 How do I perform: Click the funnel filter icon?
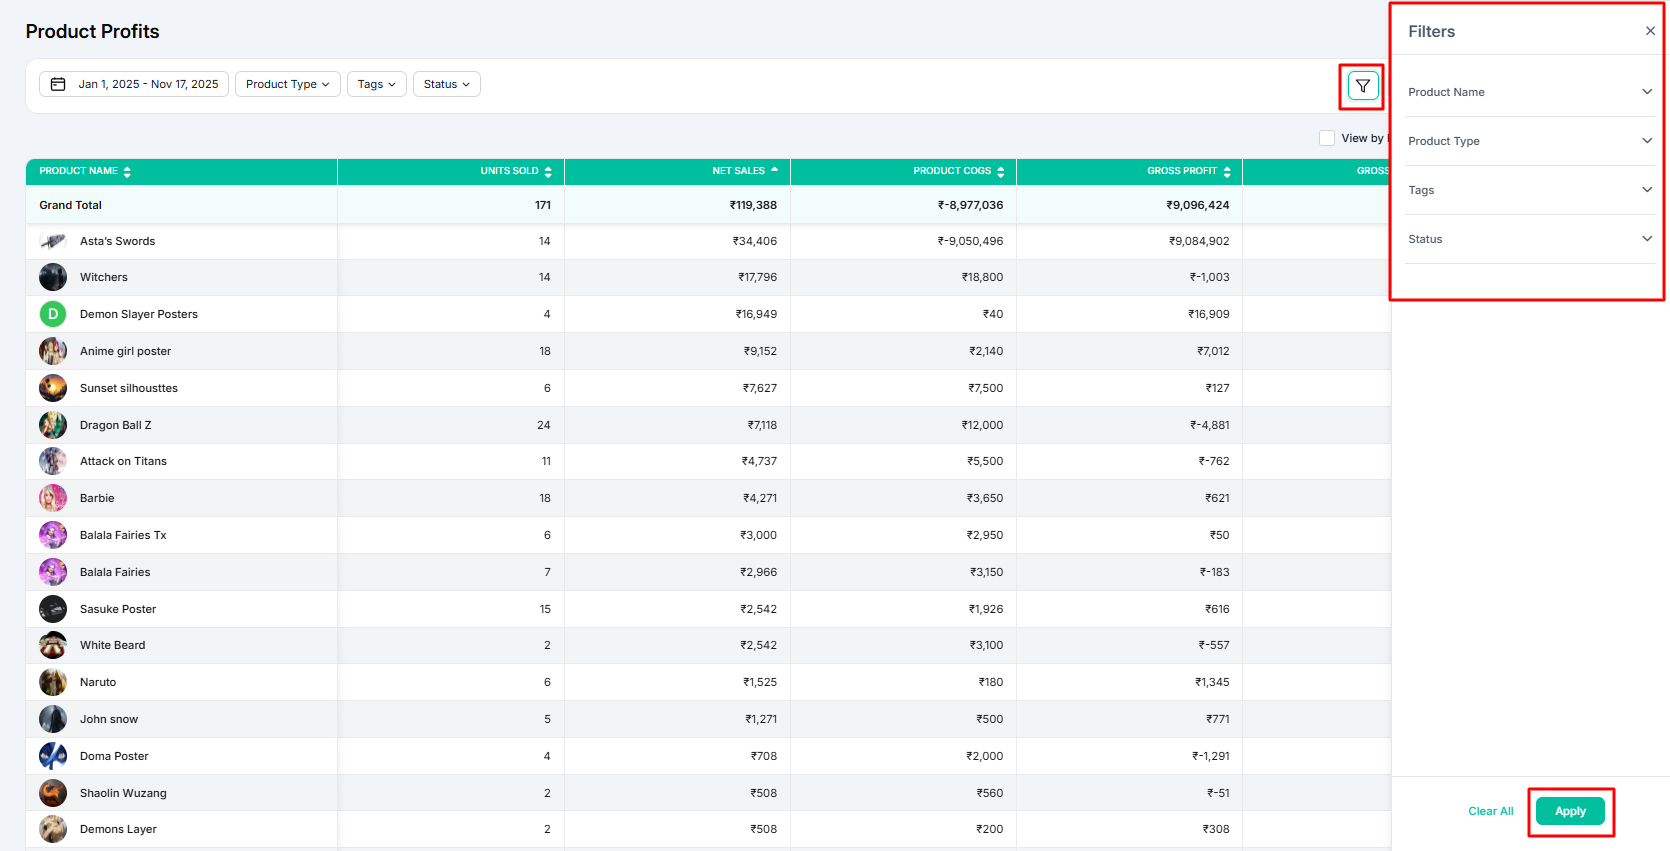coord(1362,86)
